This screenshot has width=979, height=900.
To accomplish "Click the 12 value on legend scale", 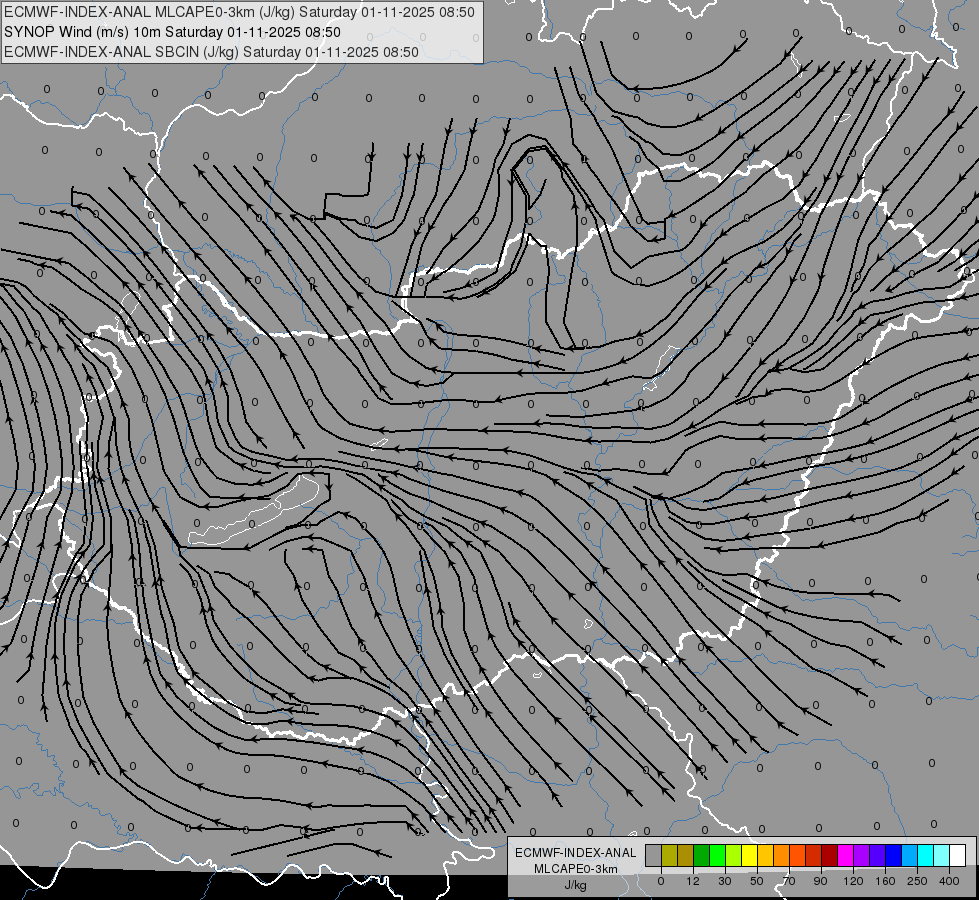I will click(693, 881).
